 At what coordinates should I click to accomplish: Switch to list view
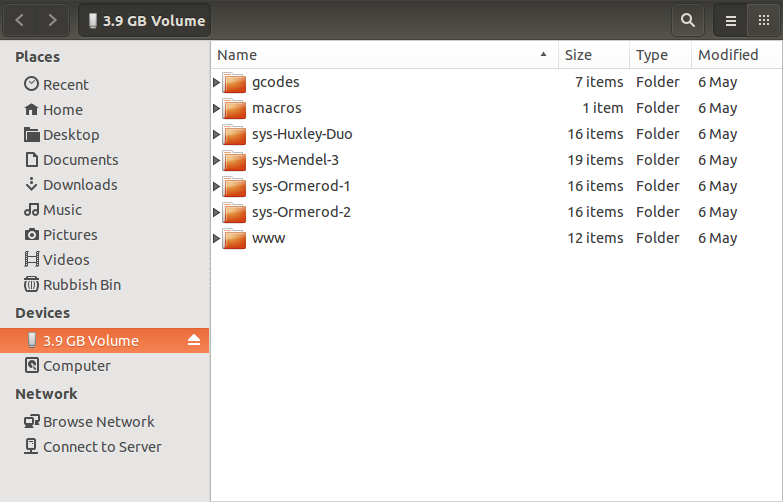730,20
